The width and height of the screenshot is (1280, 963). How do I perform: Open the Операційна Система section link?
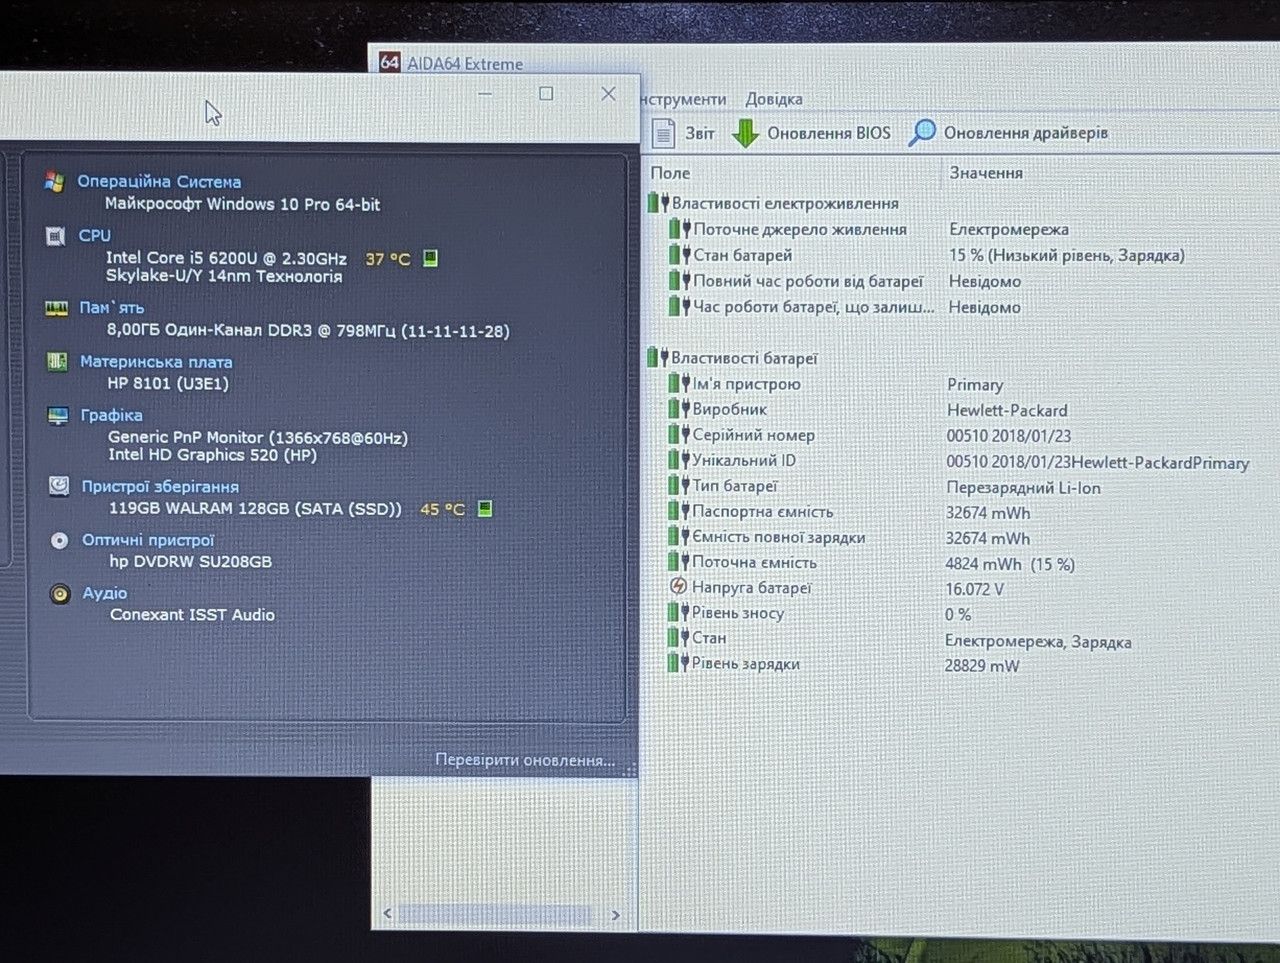tap(159, 181)
